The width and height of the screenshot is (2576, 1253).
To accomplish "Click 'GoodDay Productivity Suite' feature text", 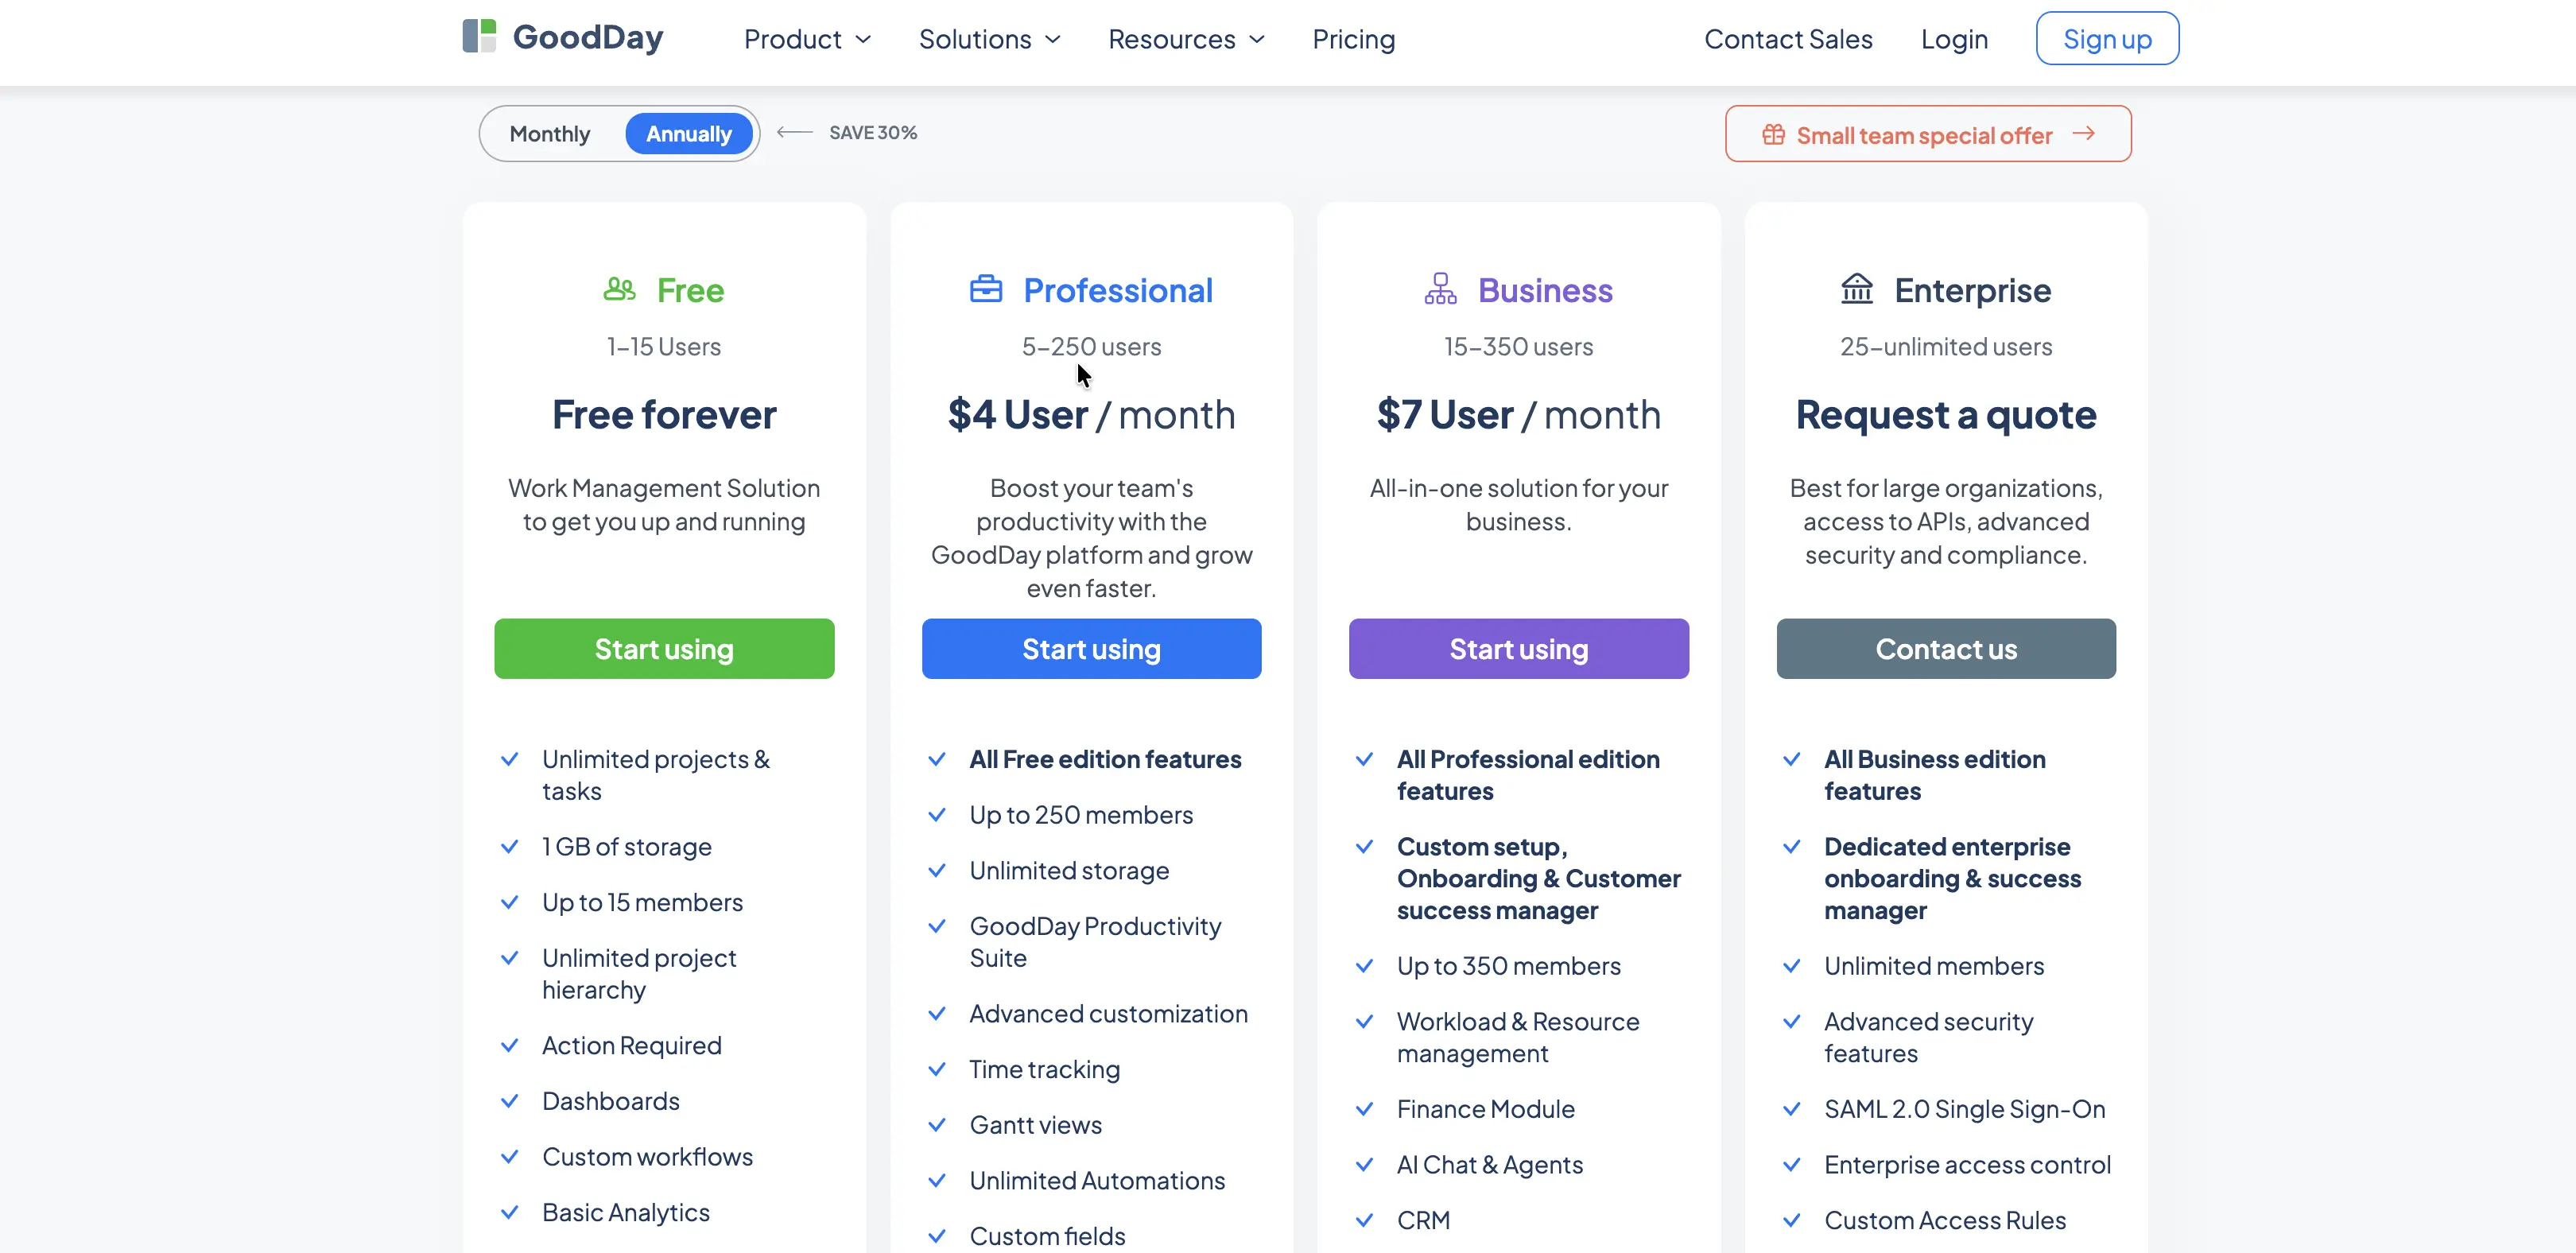I will (x=1095, y=942).
